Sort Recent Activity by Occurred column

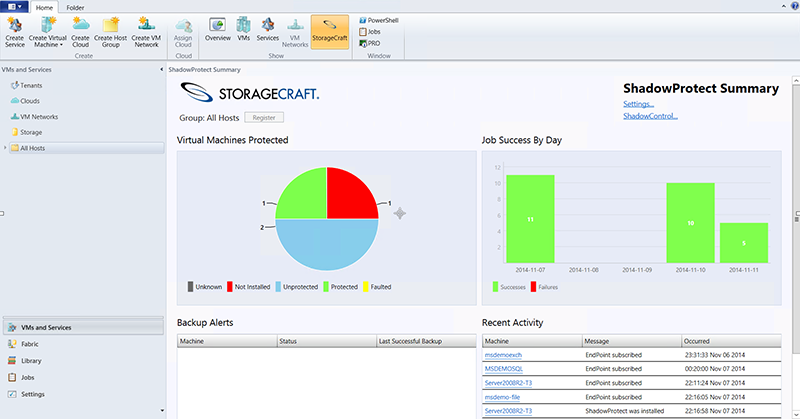(731, 341)
